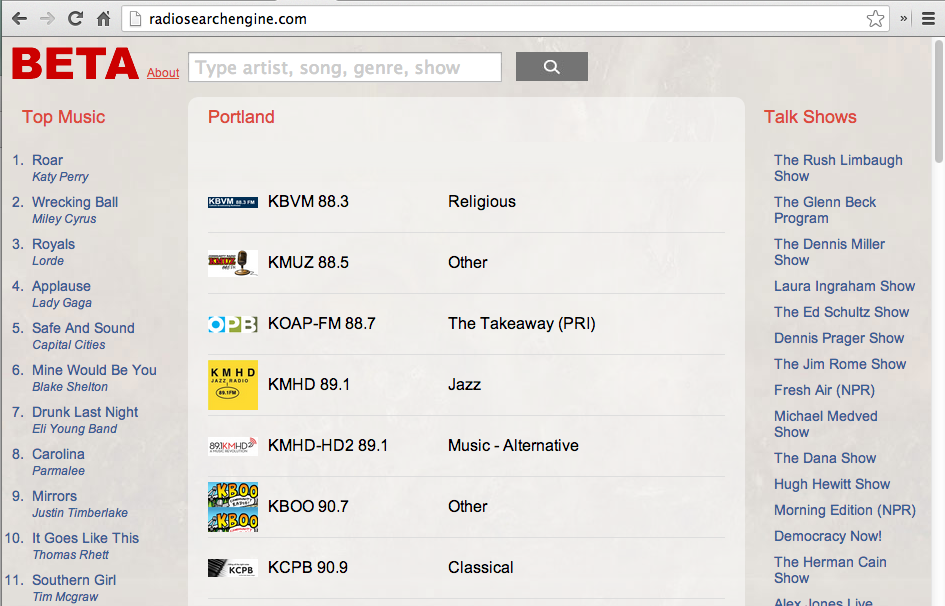Open Dennis Prager Show
Screen dimensions: 945x606
point(839,339)
